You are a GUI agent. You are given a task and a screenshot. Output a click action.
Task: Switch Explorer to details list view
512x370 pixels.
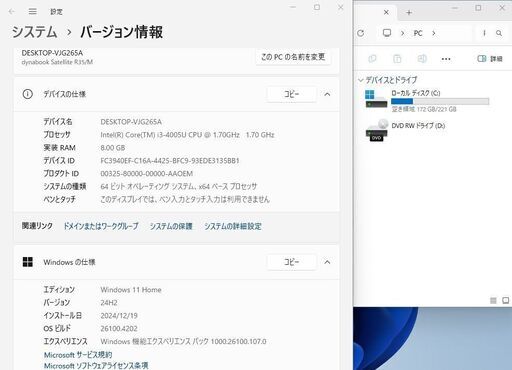pyautogui.click(x=493, y=300)
